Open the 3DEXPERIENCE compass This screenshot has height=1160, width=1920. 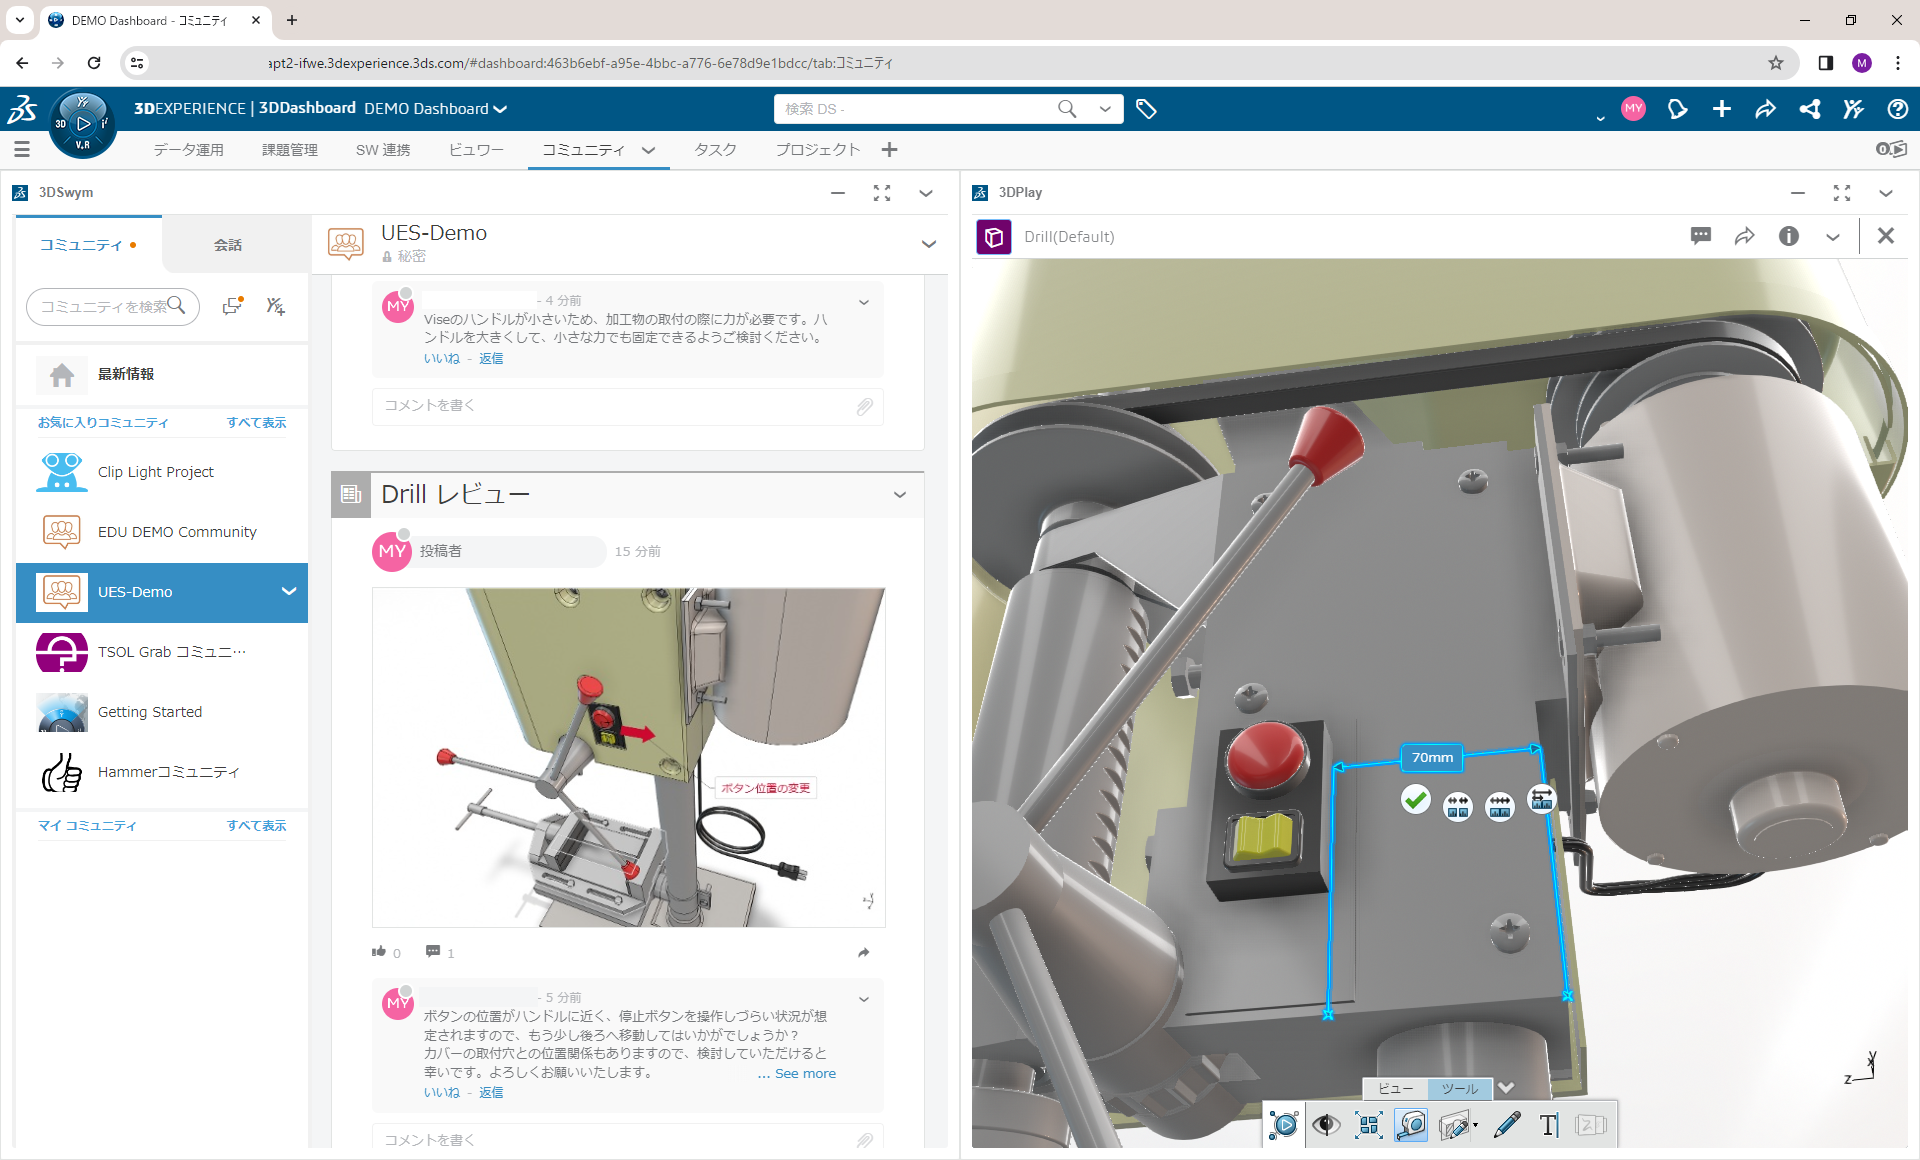coord(82,124)
